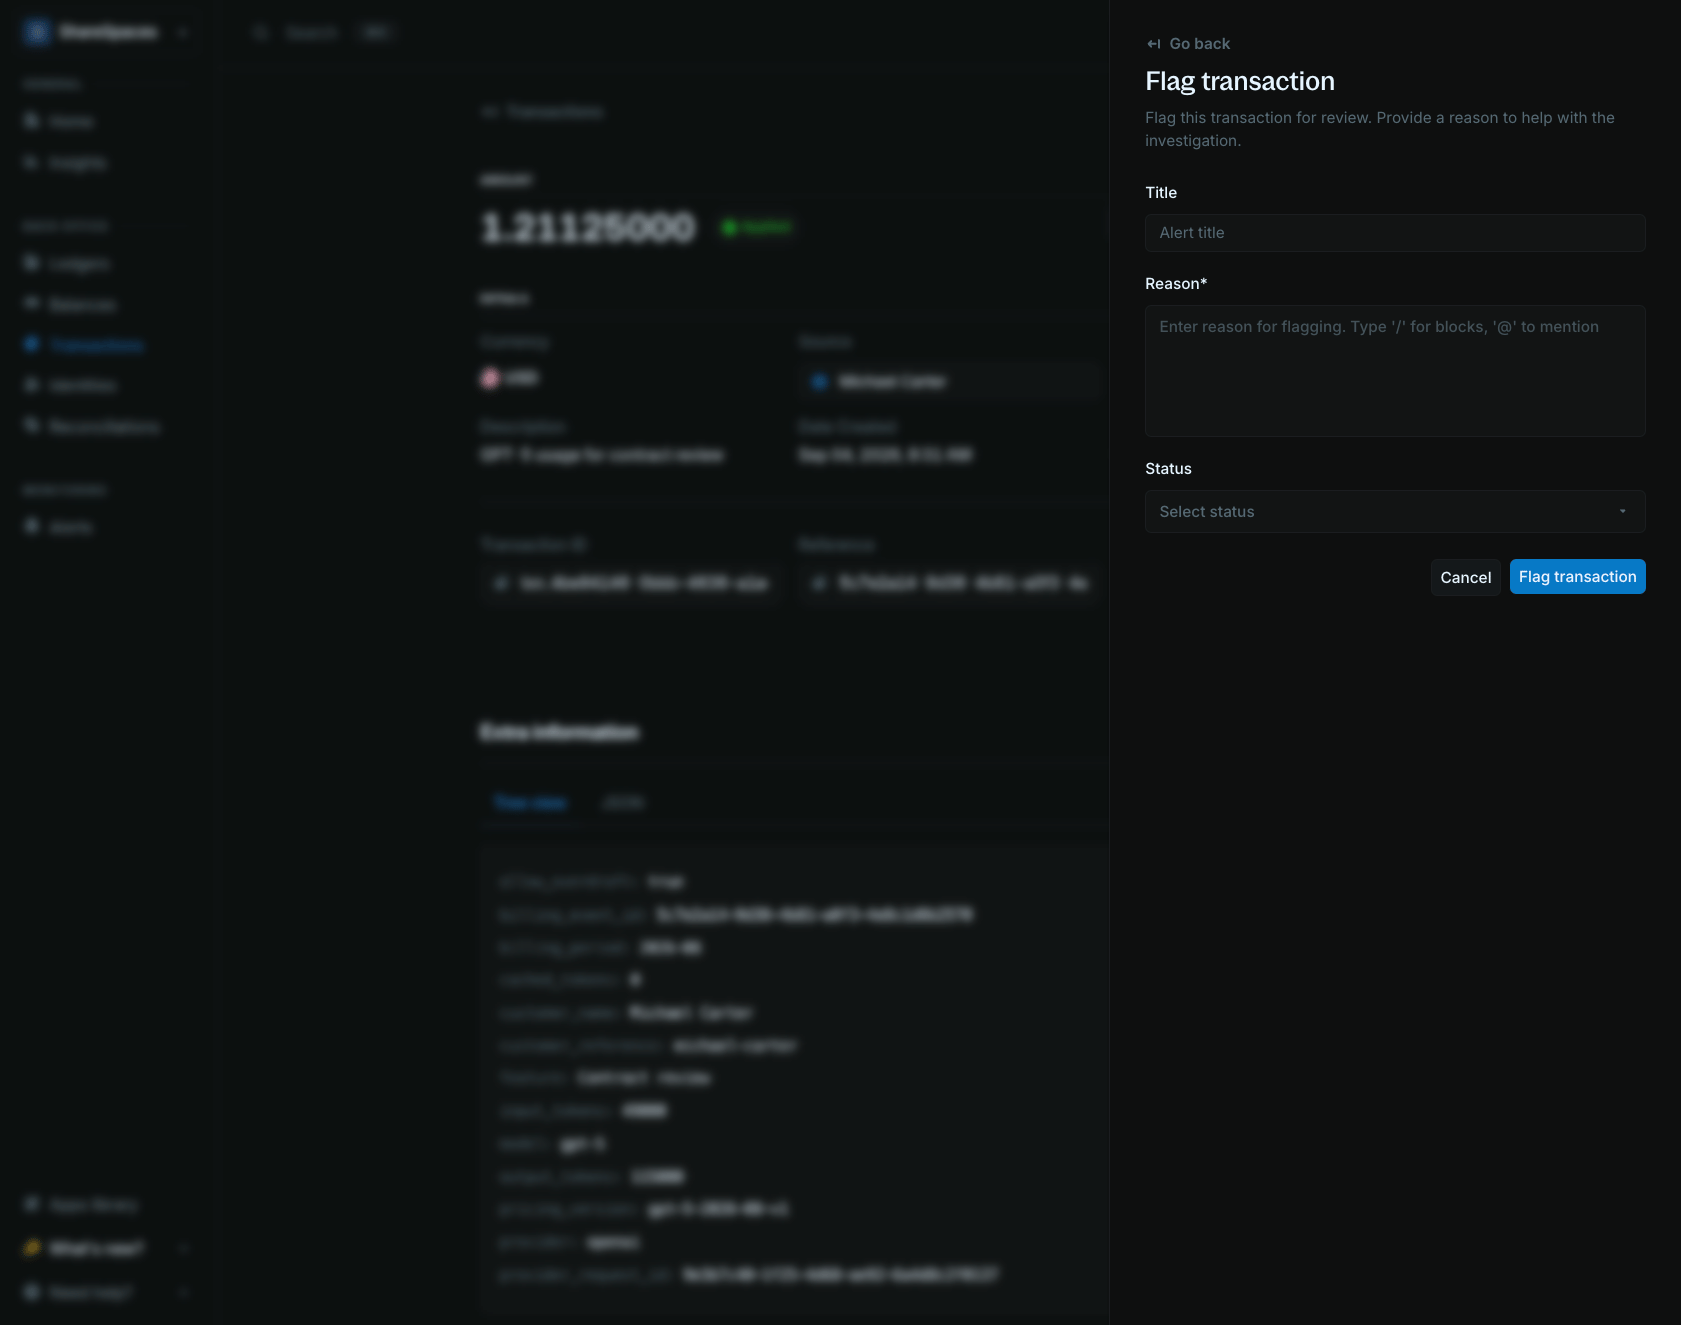Click the status dropdown caret arrow

point(1622,512)
